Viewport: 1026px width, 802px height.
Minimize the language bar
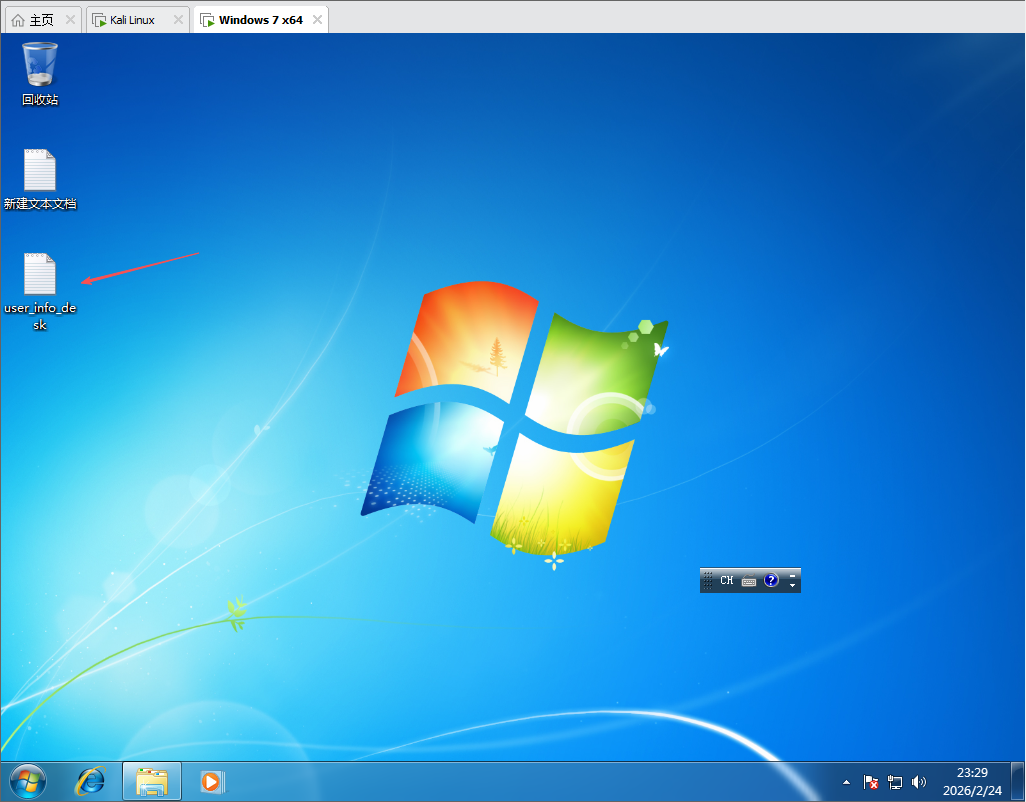[792, 576]
